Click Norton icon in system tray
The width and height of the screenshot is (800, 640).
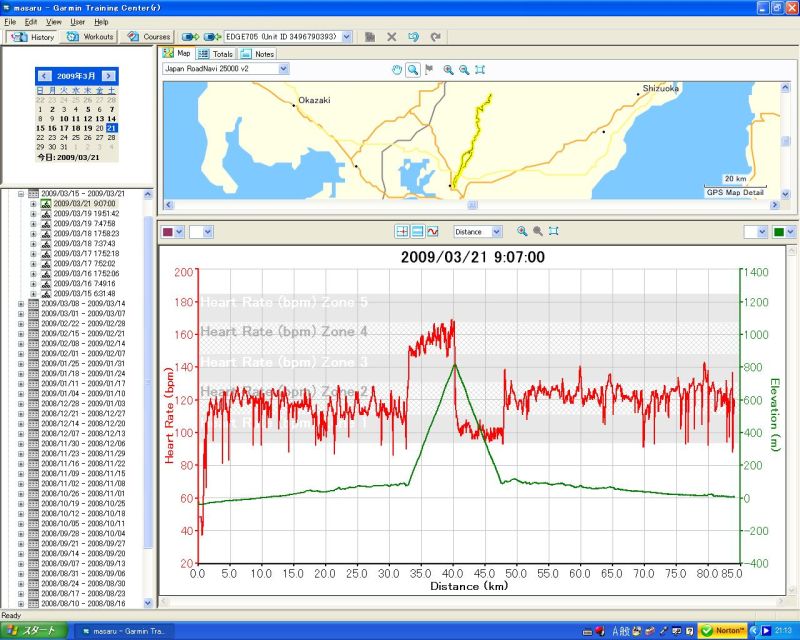(722, 631)
